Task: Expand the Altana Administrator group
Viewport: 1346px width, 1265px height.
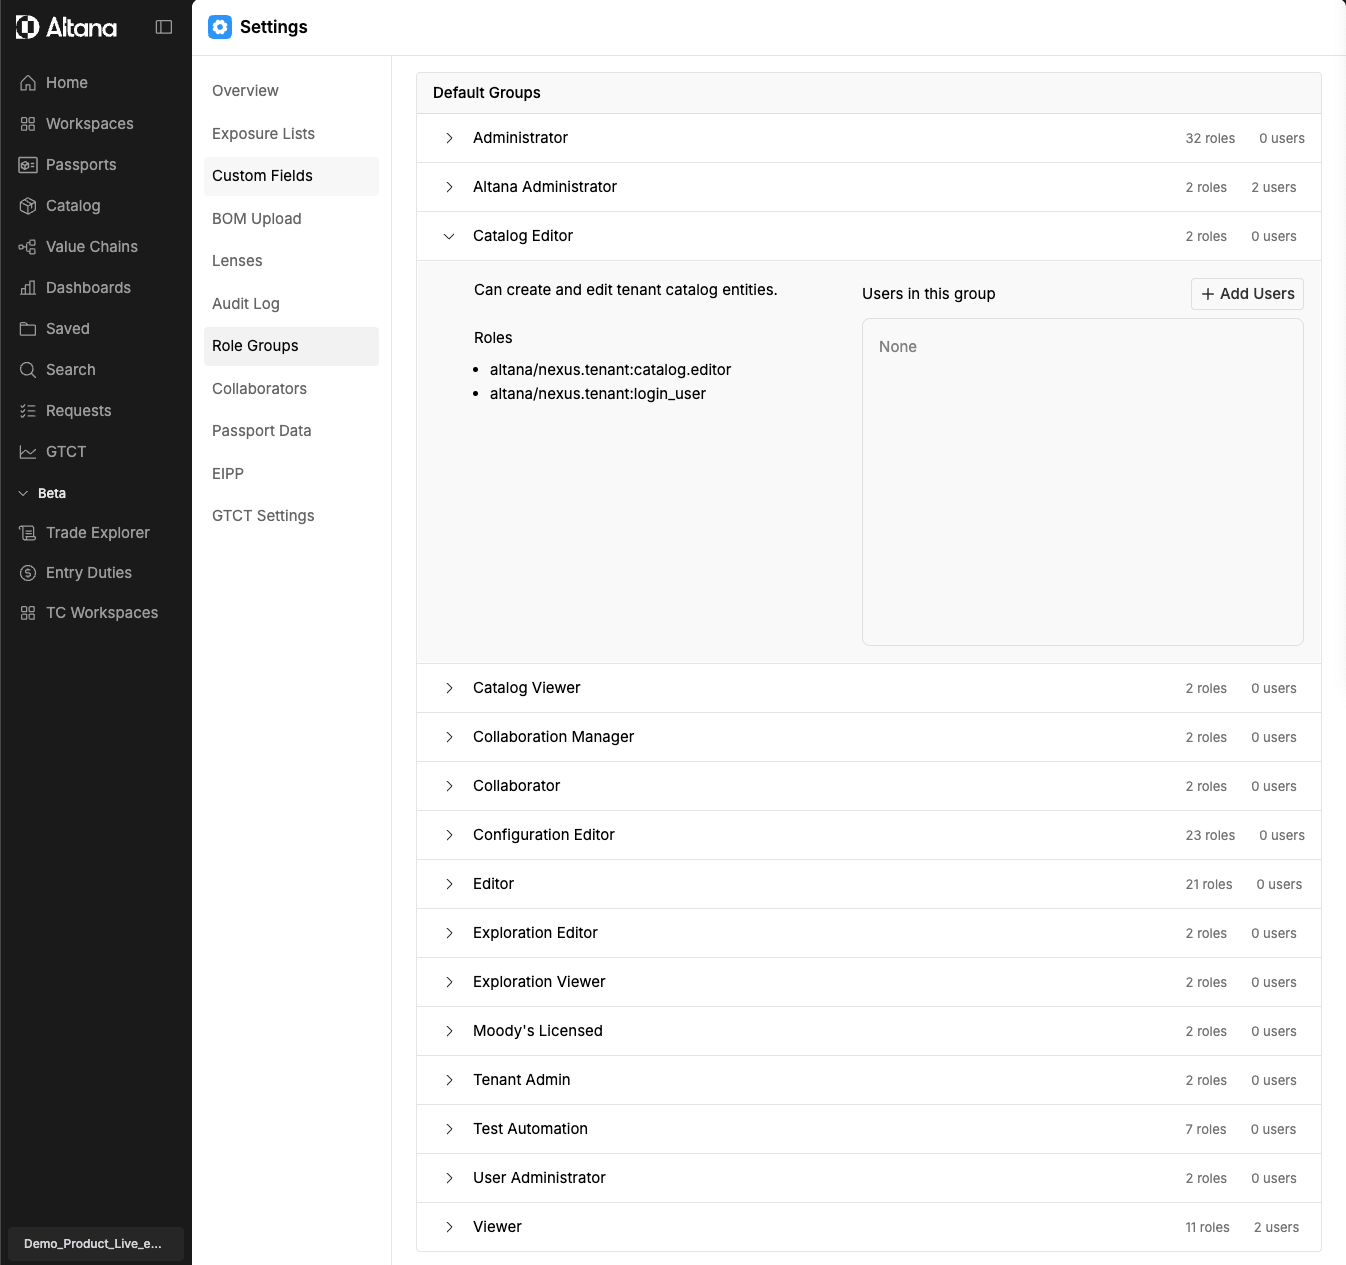Action: (x=449, y=187)
